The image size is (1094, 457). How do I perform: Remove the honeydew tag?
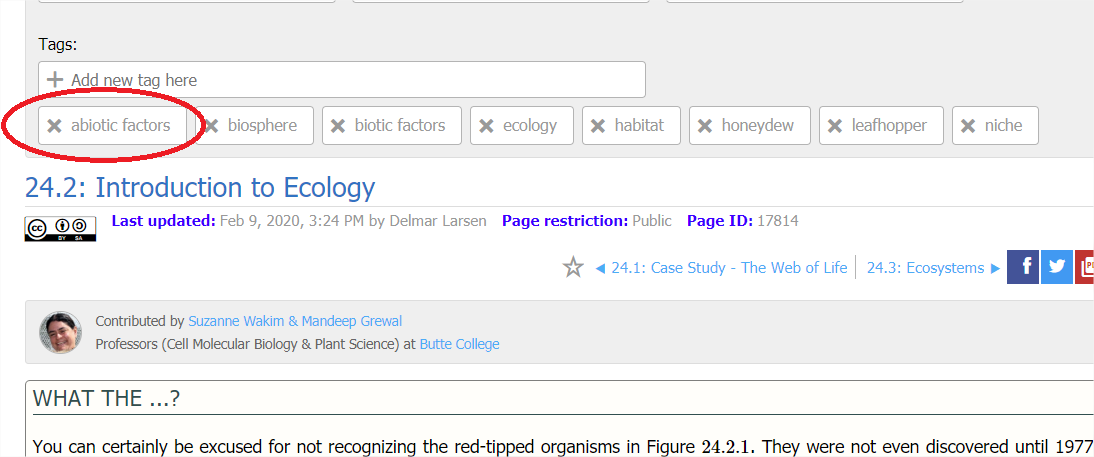[705, 126]
